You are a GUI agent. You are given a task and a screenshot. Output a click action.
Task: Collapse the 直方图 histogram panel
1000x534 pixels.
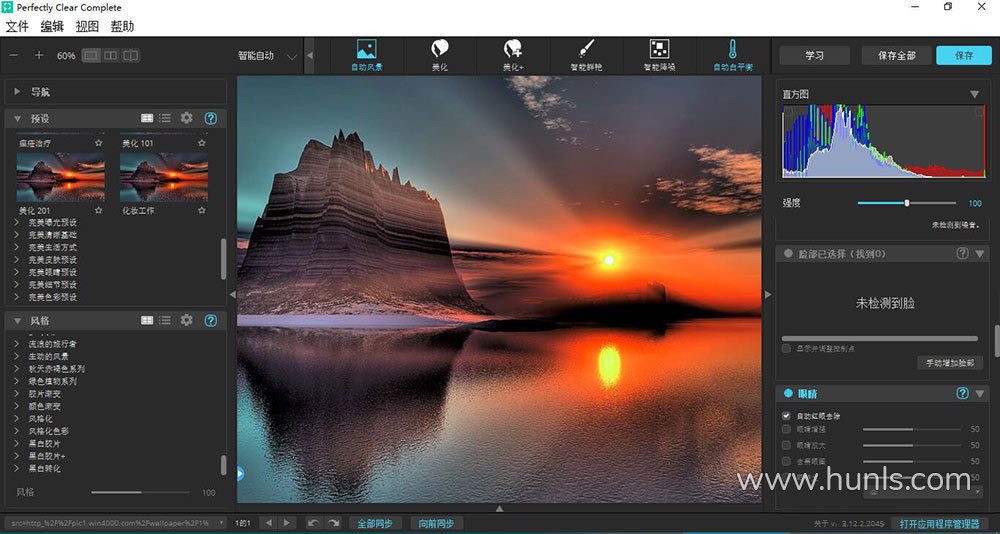pos(974,94)
